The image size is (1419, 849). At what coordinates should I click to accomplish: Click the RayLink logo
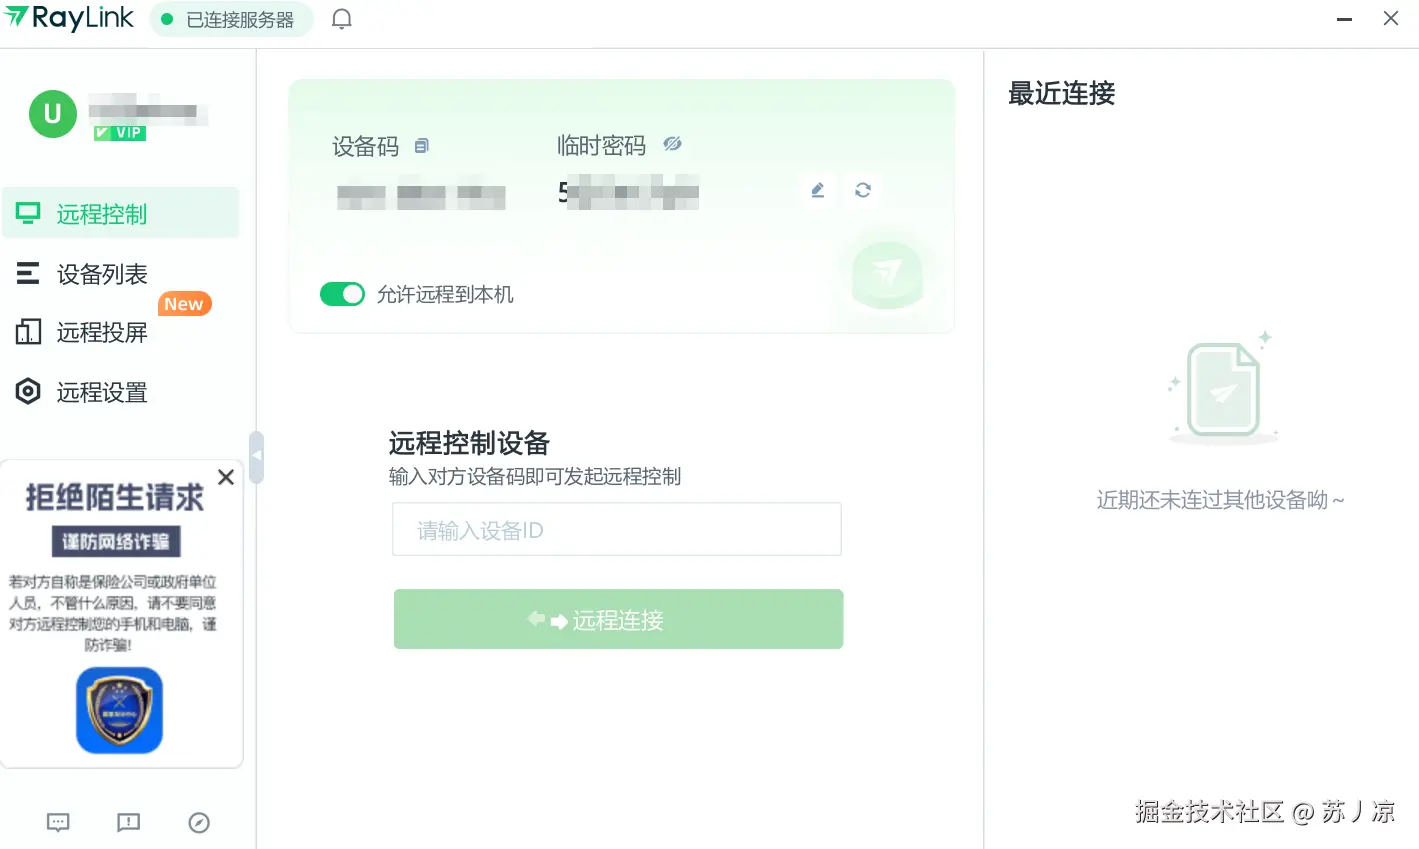pyautogui.click(x=69, y=18)
